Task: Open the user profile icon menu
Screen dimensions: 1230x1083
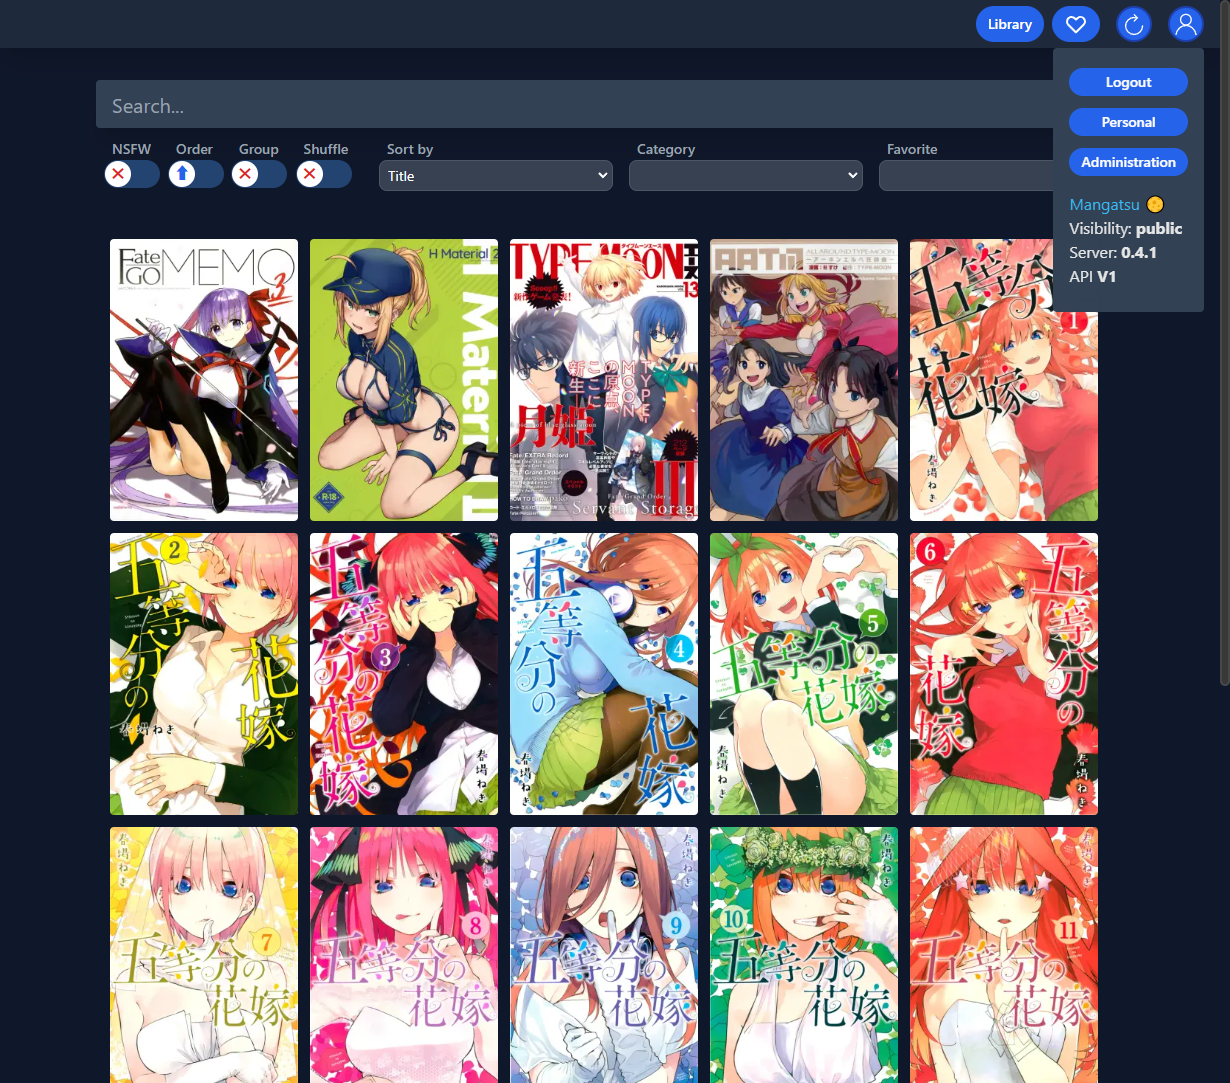Action: [x=1186, y=24]
